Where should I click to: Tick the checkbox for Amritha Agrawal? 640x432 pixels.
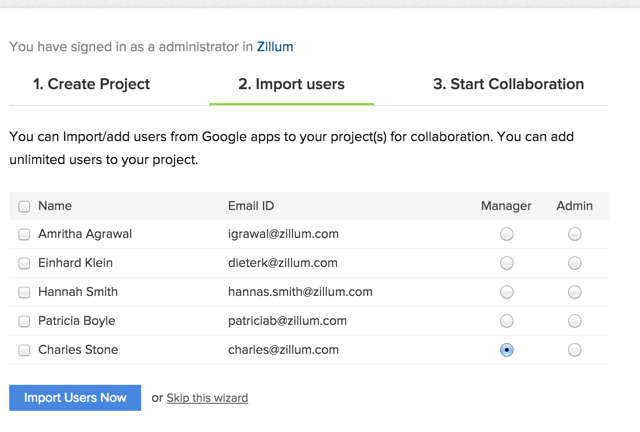coord(24,234)
